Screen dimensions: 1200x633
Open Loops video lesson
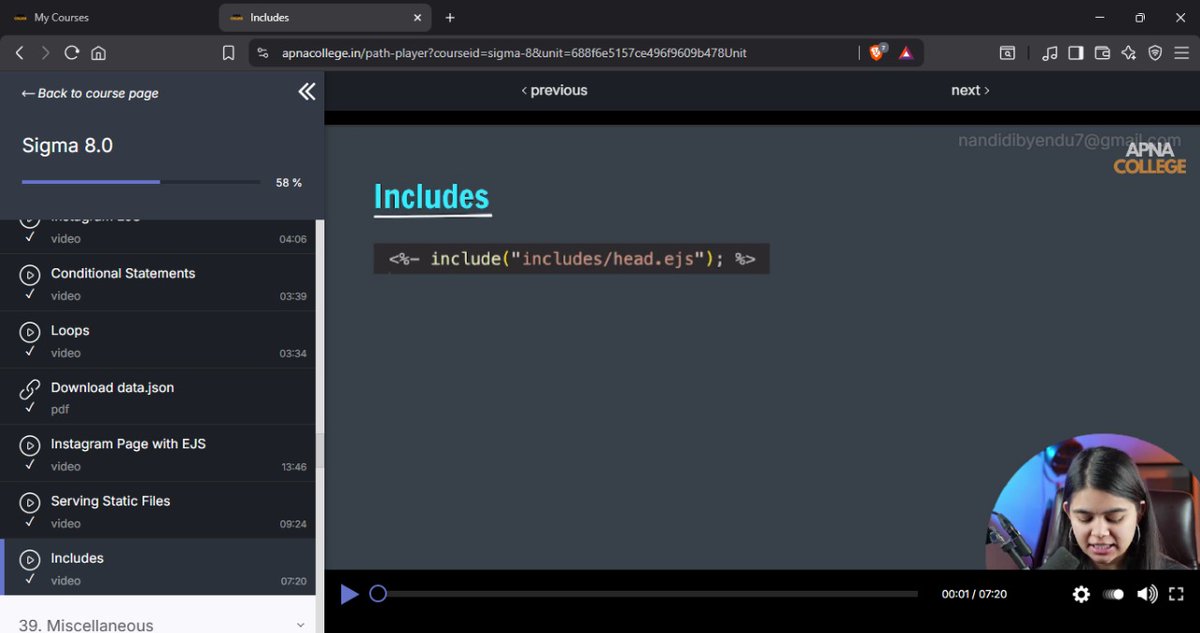tap(160, 340)
